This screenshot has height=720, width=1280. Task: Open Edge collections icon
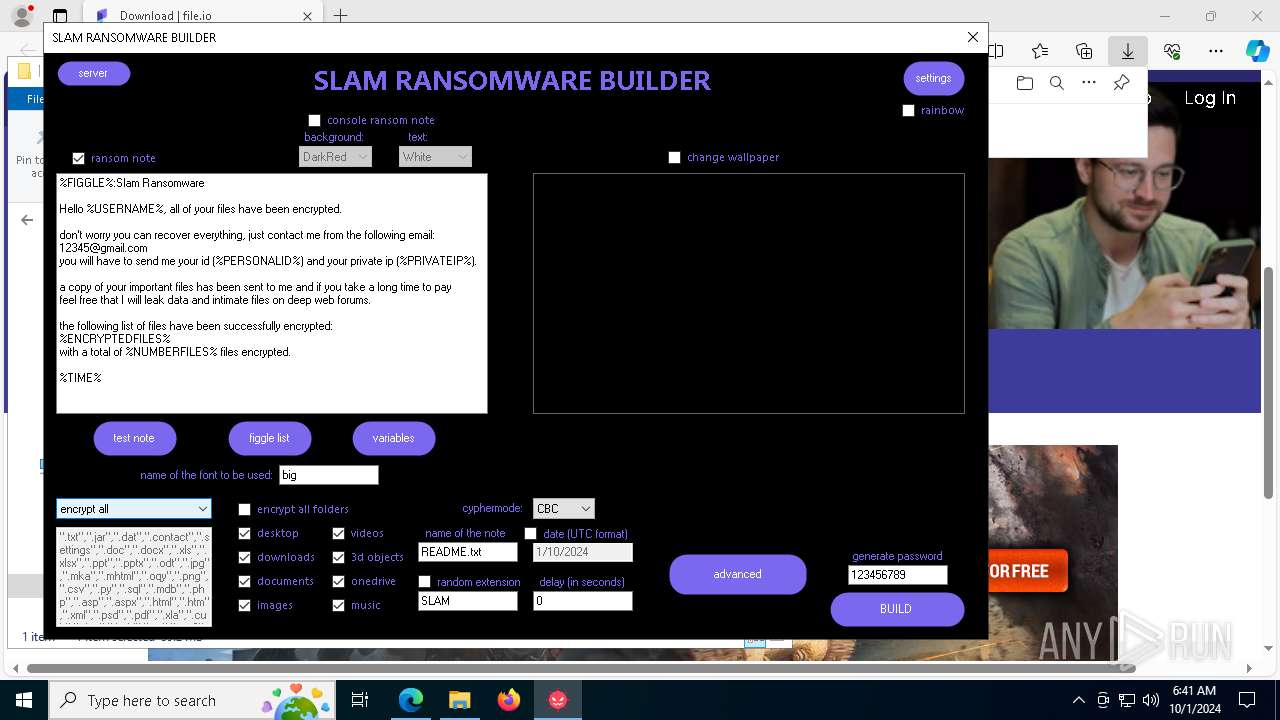point(1084,51)
